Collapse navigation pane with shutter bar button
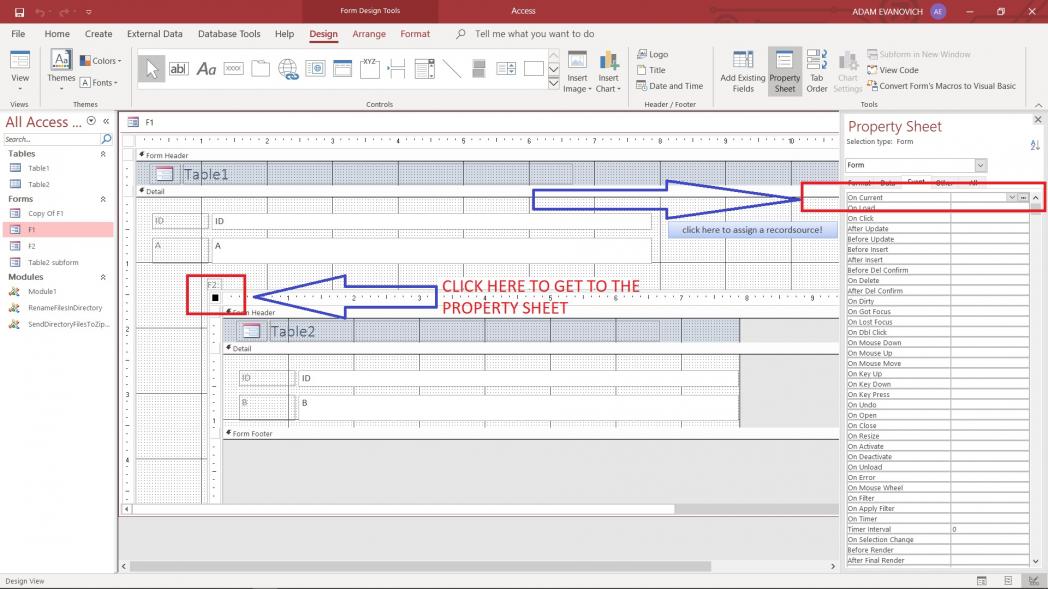The image size is (1048, 589). click(x=106, y=121)
